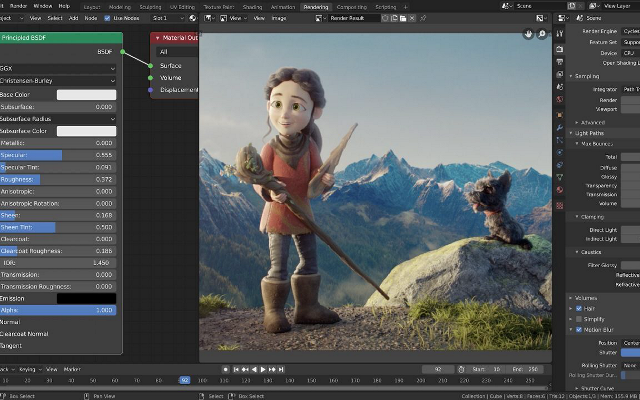Click the new image icon beside Render Result
Screen dimensions: 640x400
(394, 18)
